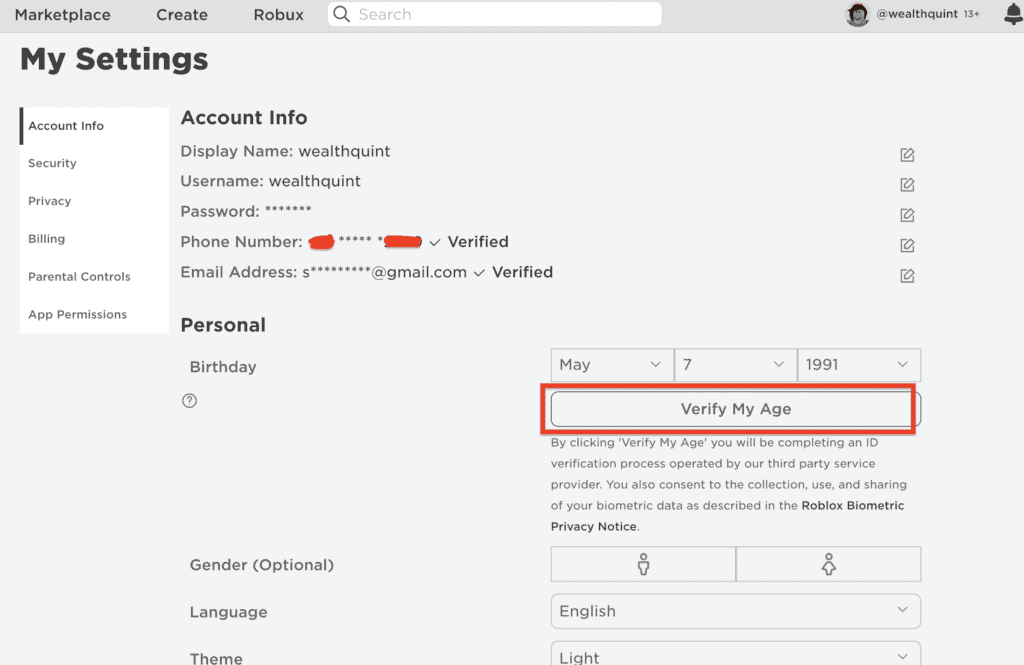This screenshot has height=665, width=1024.
Task: Click the Display Name: wealthquint text
Action: 285,151
